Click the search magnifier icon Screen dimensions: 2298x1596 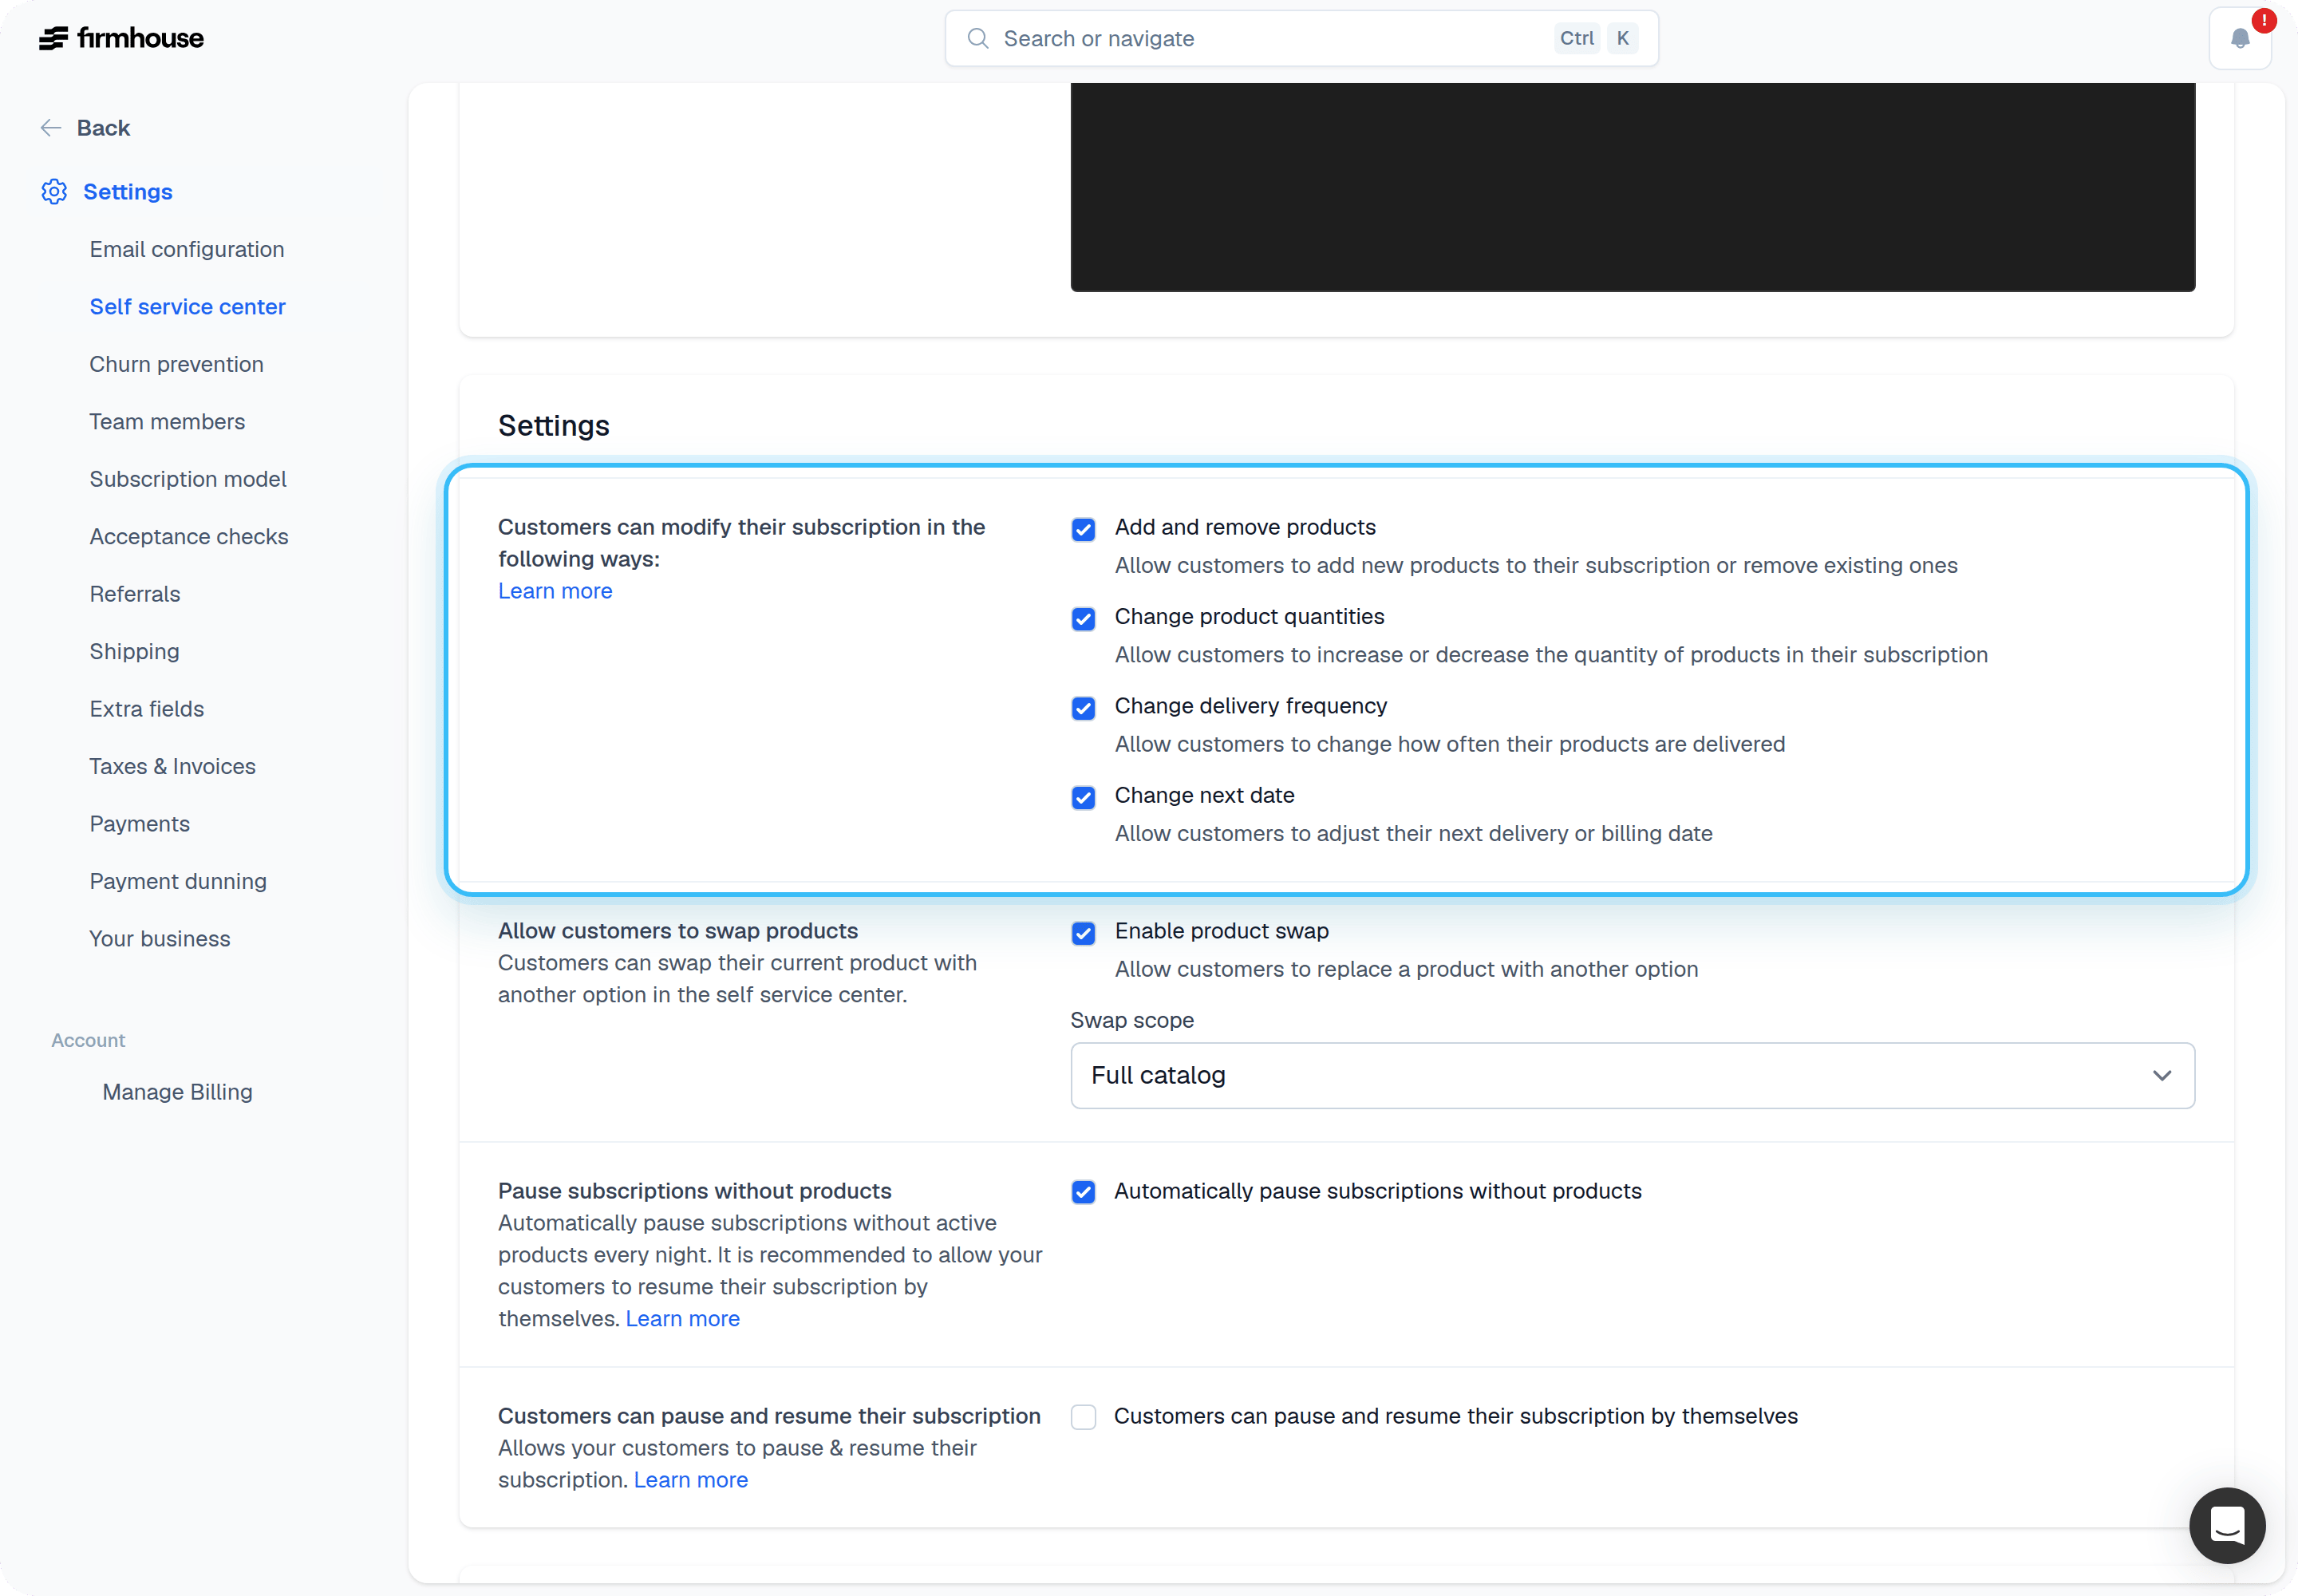coord(978,38)
